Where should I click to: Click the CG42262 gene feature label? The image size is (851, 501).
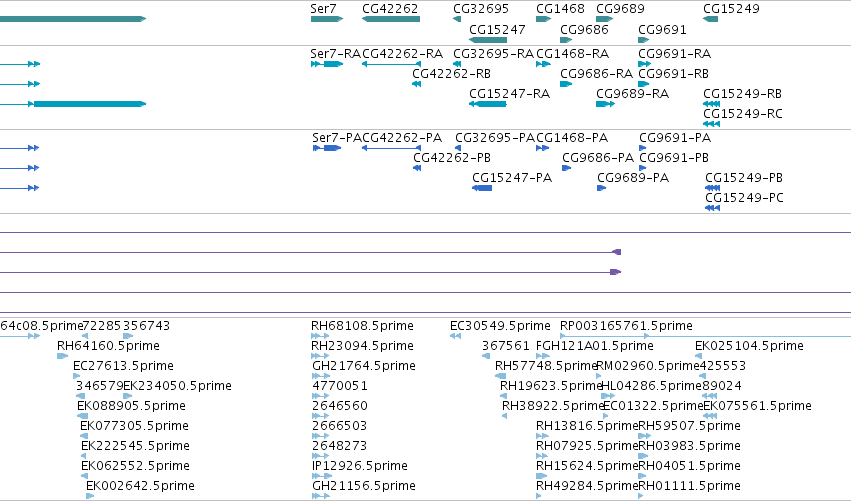[x=390, y=9]
